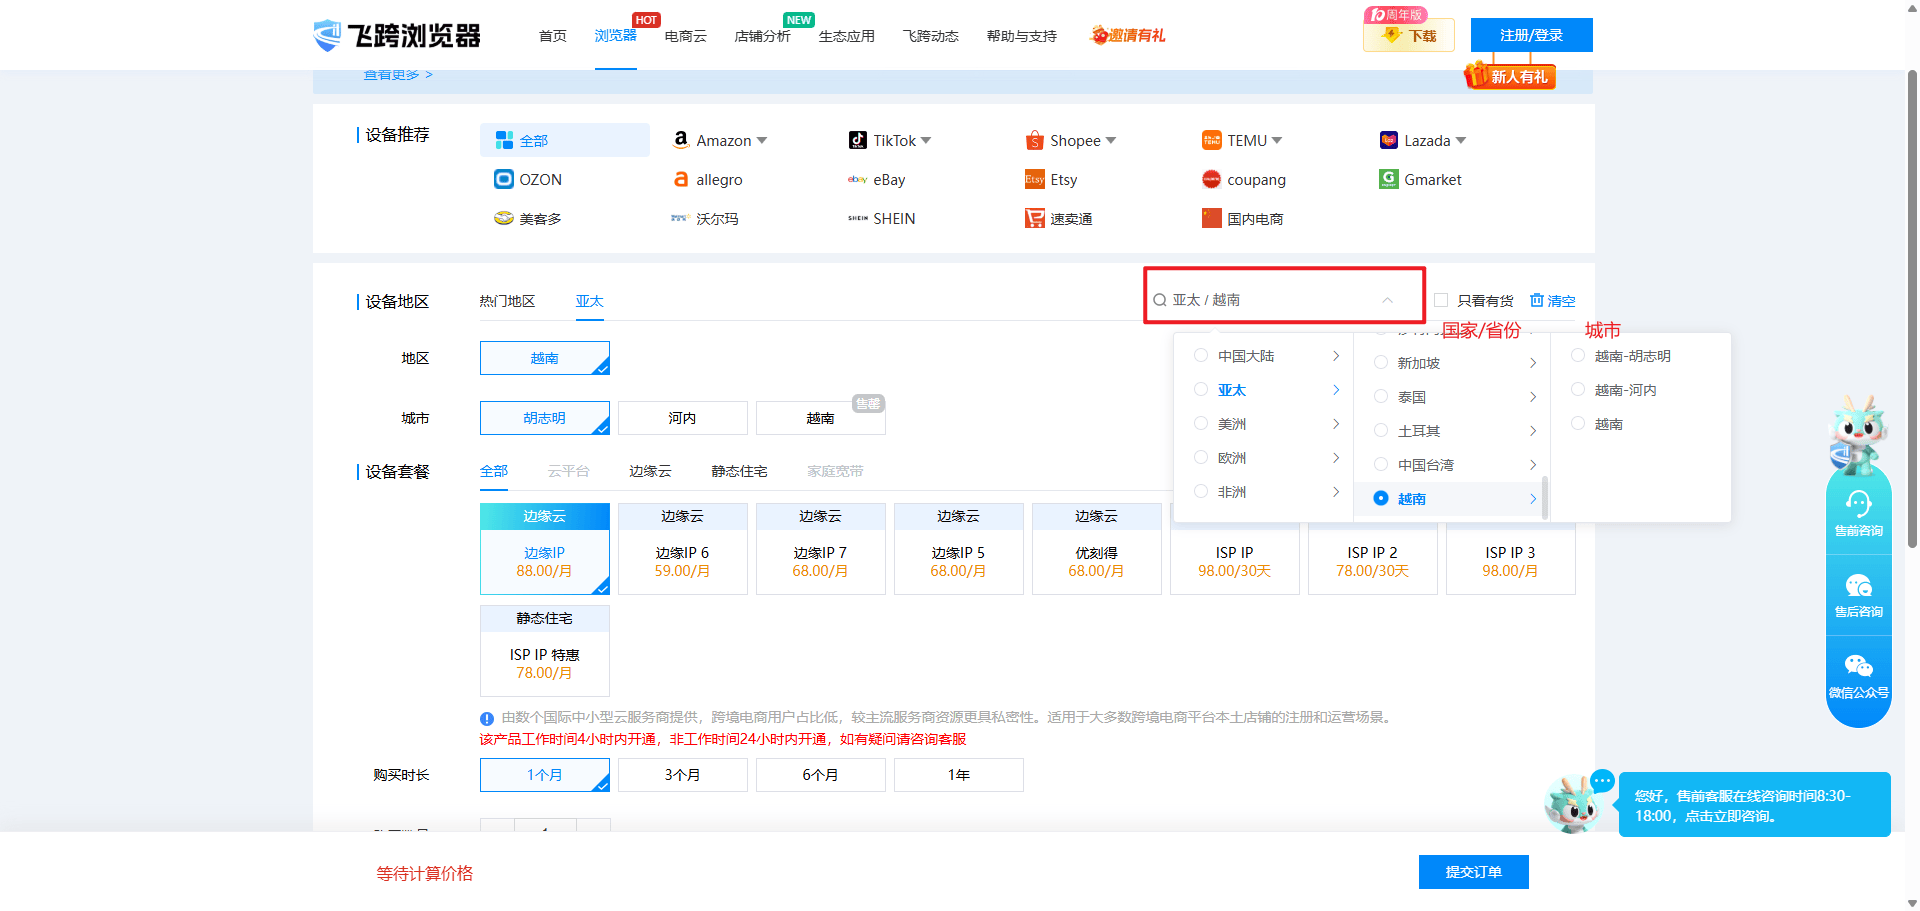Open after-sales consultation chat icon
Viewport: 1920px width, 911px height.
1858,586
